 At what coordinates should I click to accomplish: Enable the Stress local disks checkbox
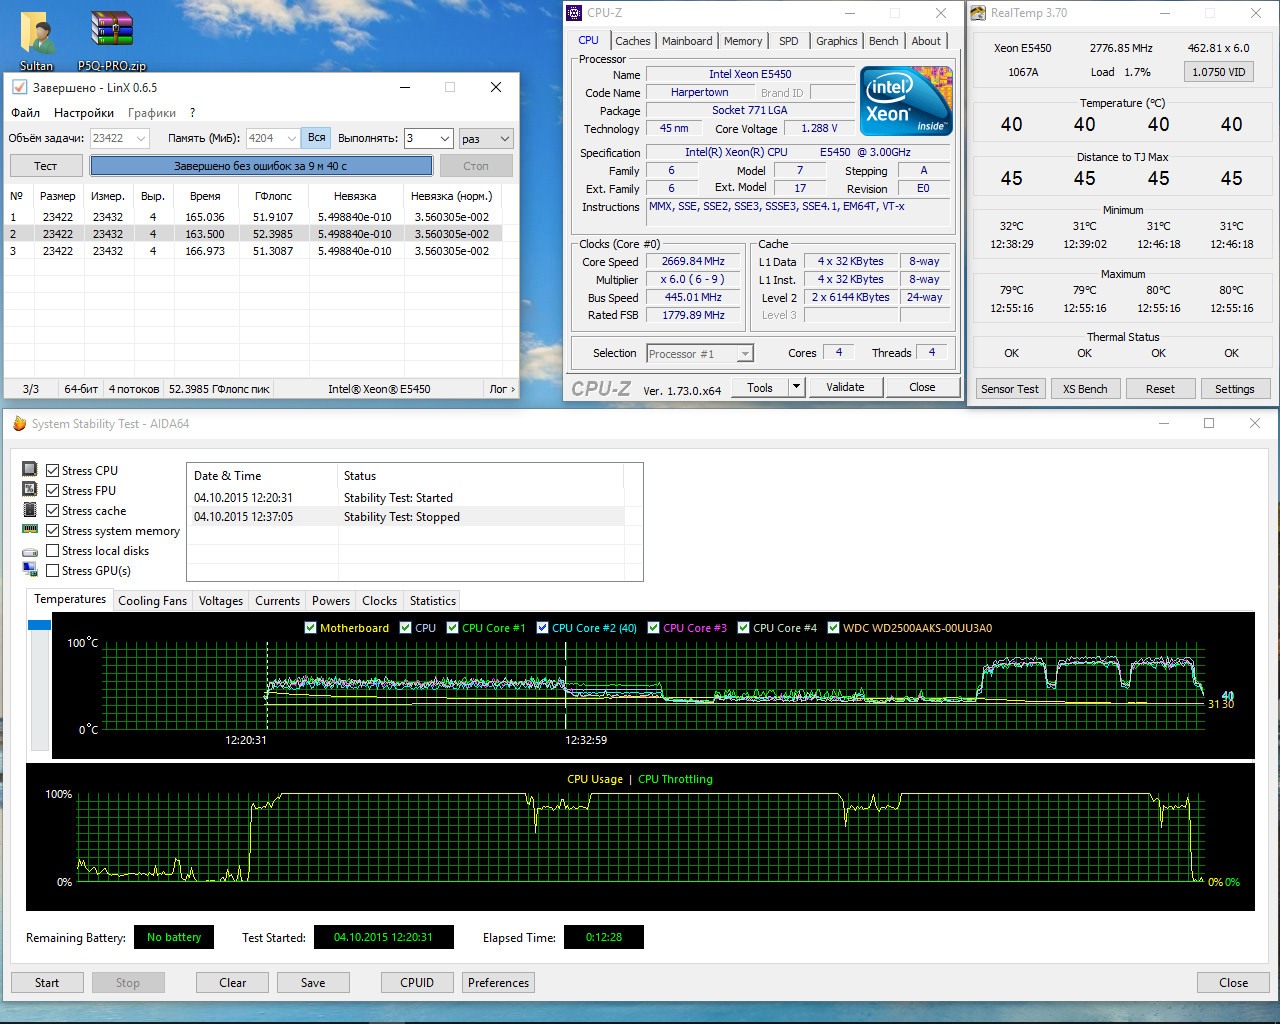coord(53,551)
